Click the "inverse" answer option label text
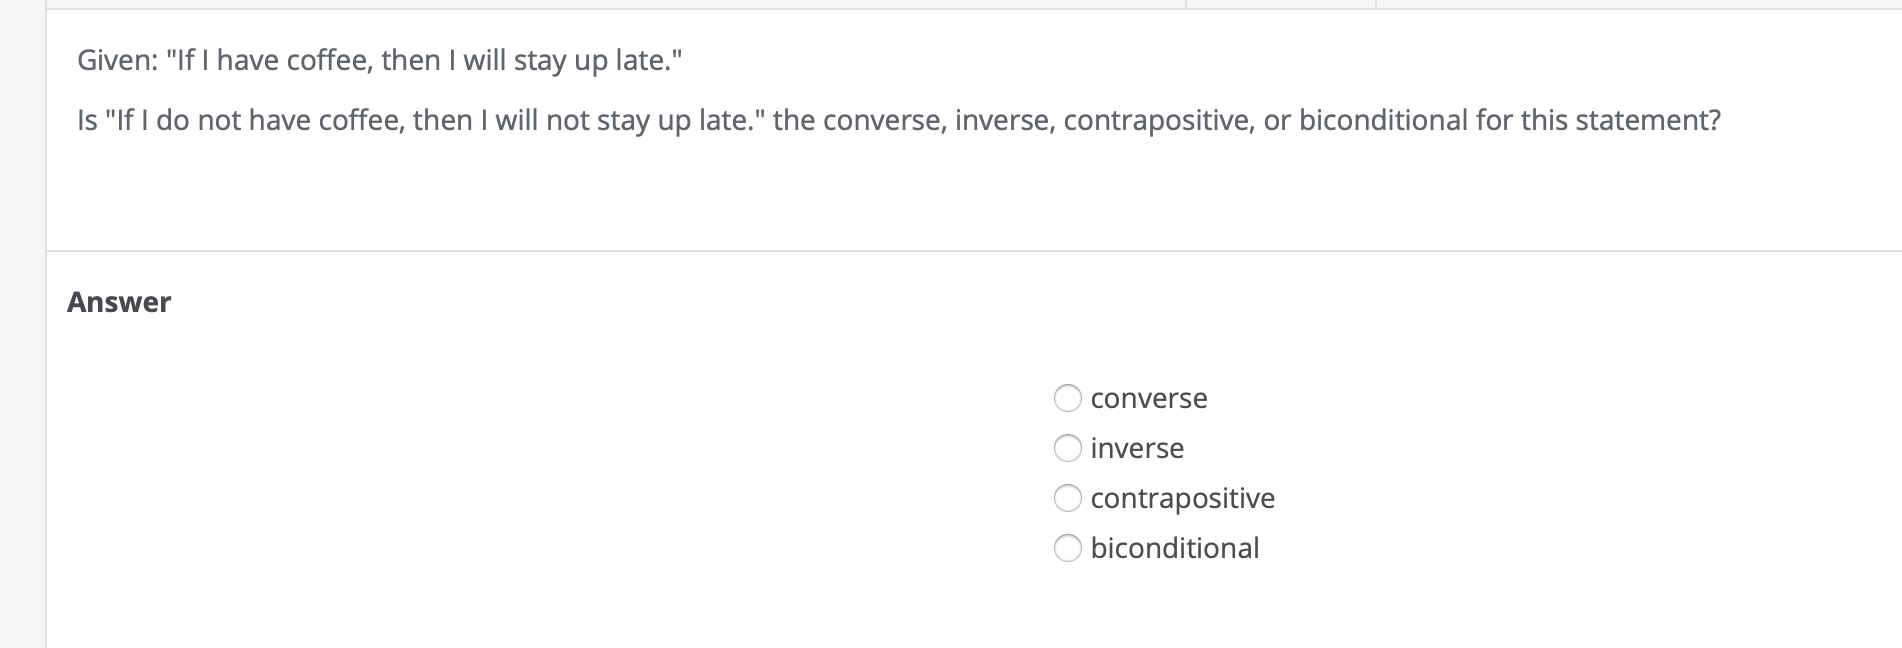The height and width of the screenshot is (648, 1902). [x=1137, y=448]
